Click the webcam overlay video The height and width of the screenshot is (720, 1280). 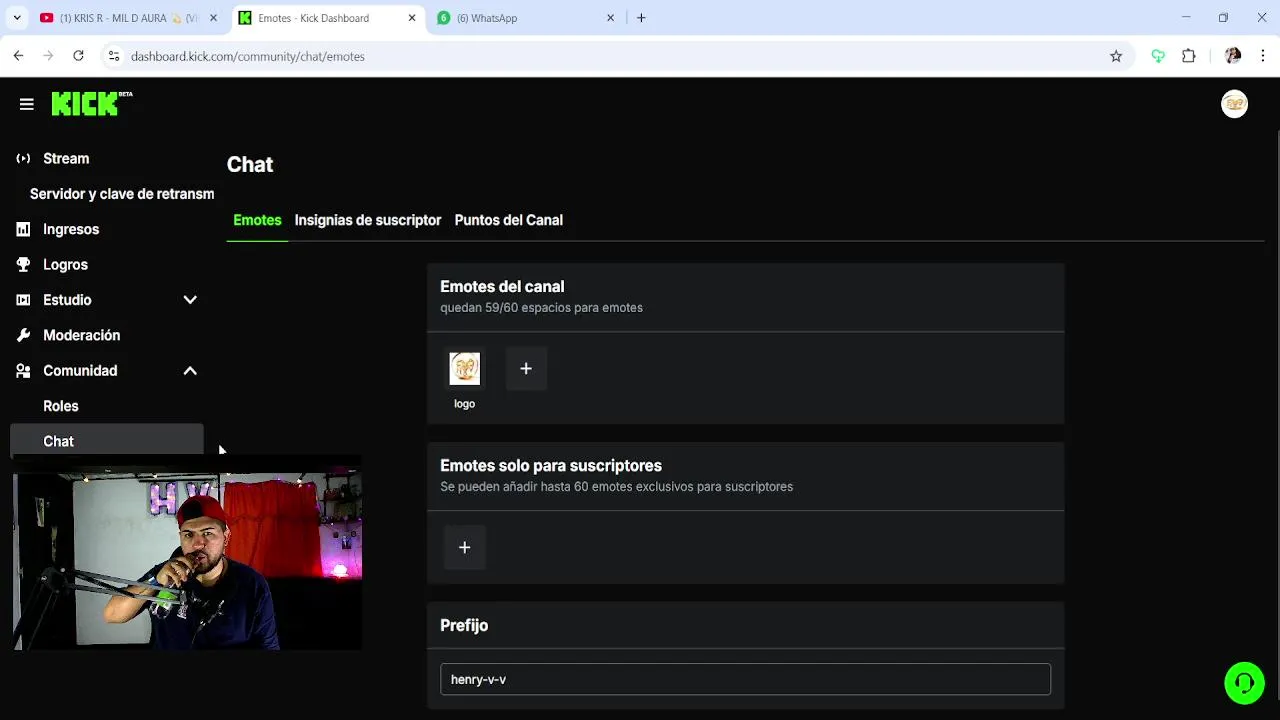click(187, 561)
